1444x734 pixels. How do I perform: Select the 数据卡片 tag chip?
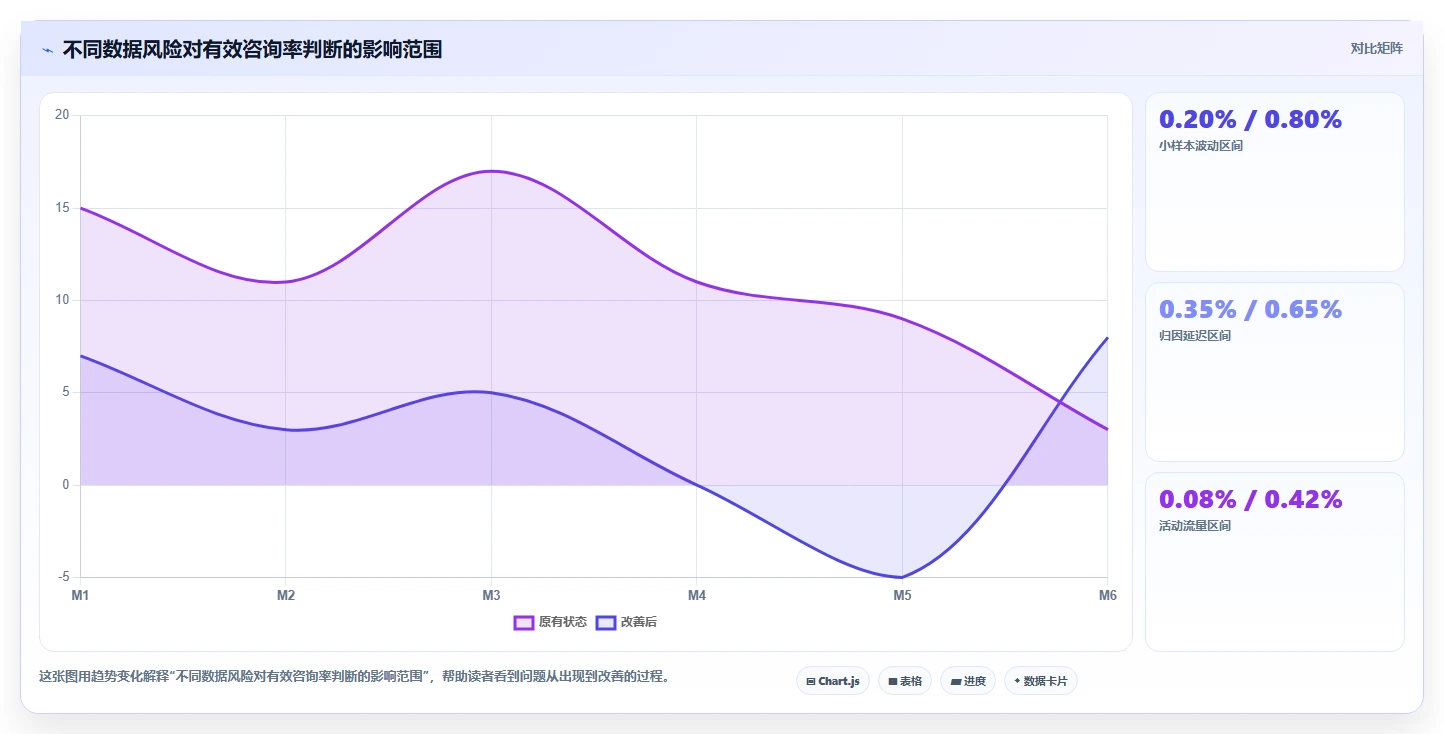tap(1041, 681)
